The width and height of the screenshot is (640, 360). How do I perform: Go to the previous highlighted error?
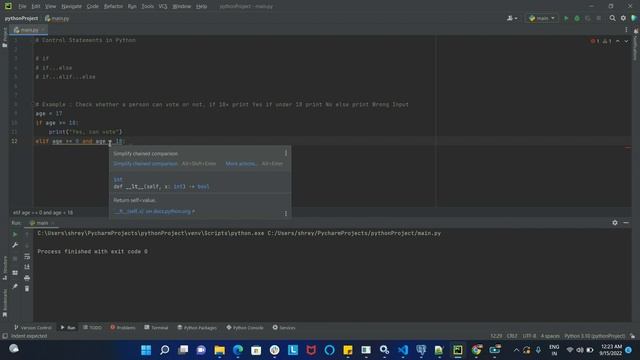point(618,41)
